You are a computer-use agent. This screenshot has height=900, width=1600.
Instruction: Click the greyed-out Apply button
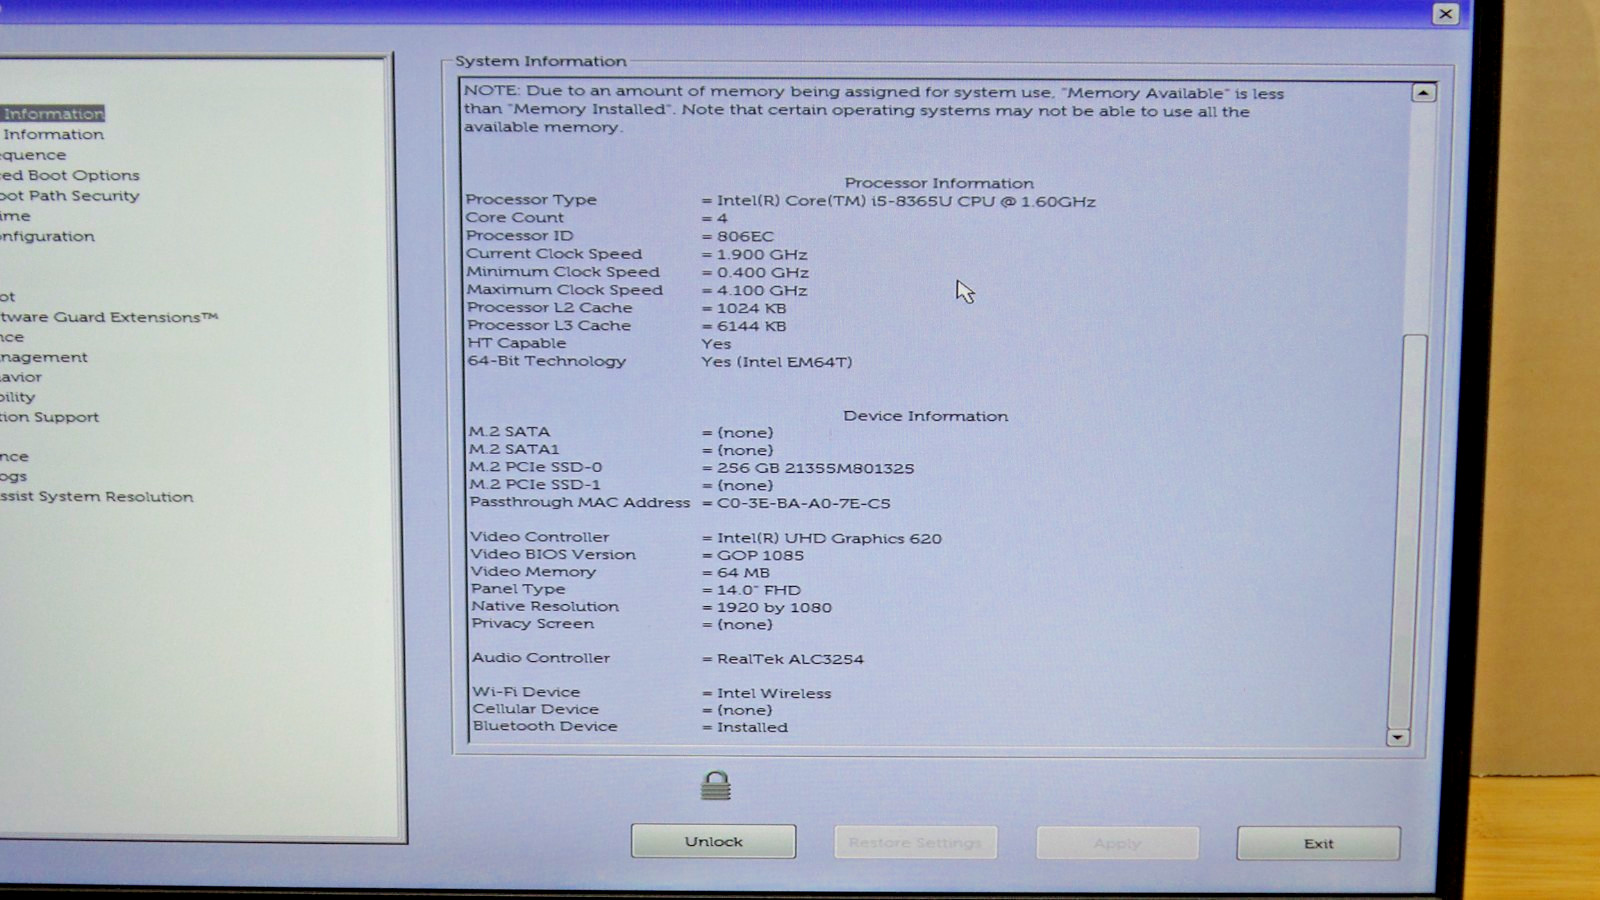(x=1117, y=844)
